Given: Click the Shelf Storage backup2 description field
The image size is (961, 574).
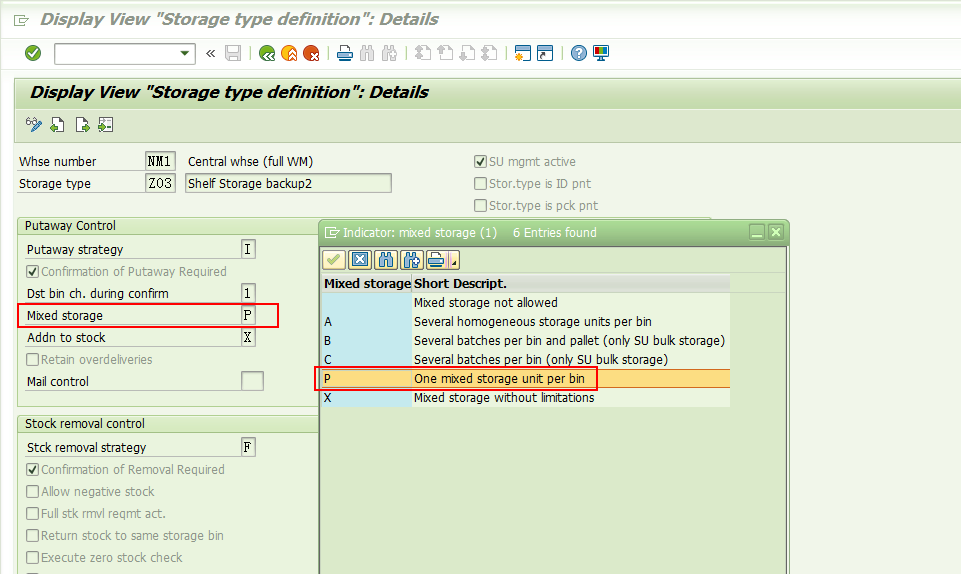Looking at the screenshot, I should [288, 183].
